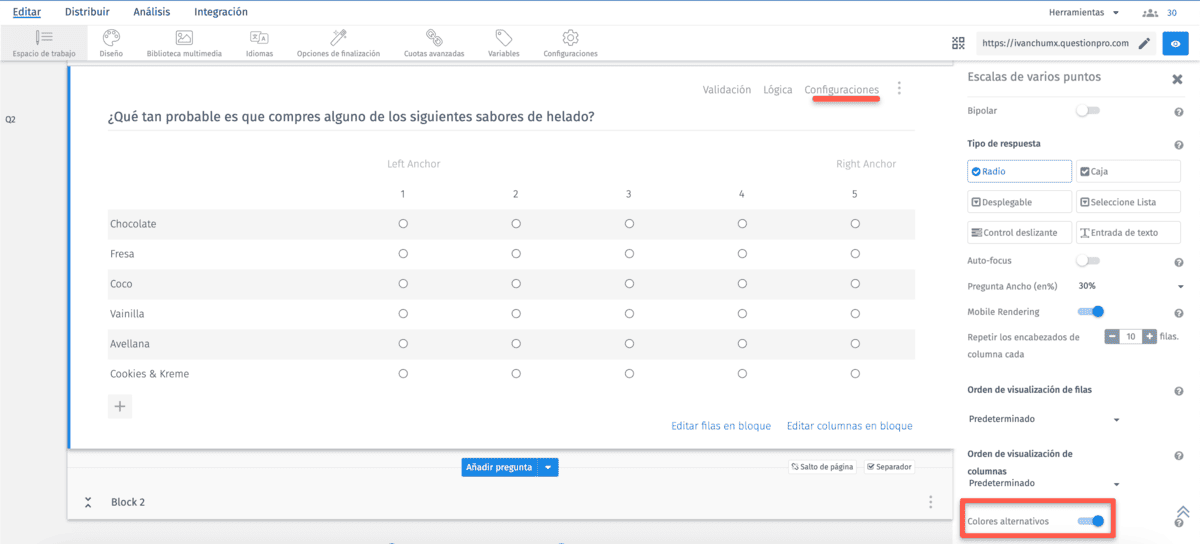The image size is (1200, 544).
Task: Add a new row with the plus button
Action: click(x=119, y=406)
